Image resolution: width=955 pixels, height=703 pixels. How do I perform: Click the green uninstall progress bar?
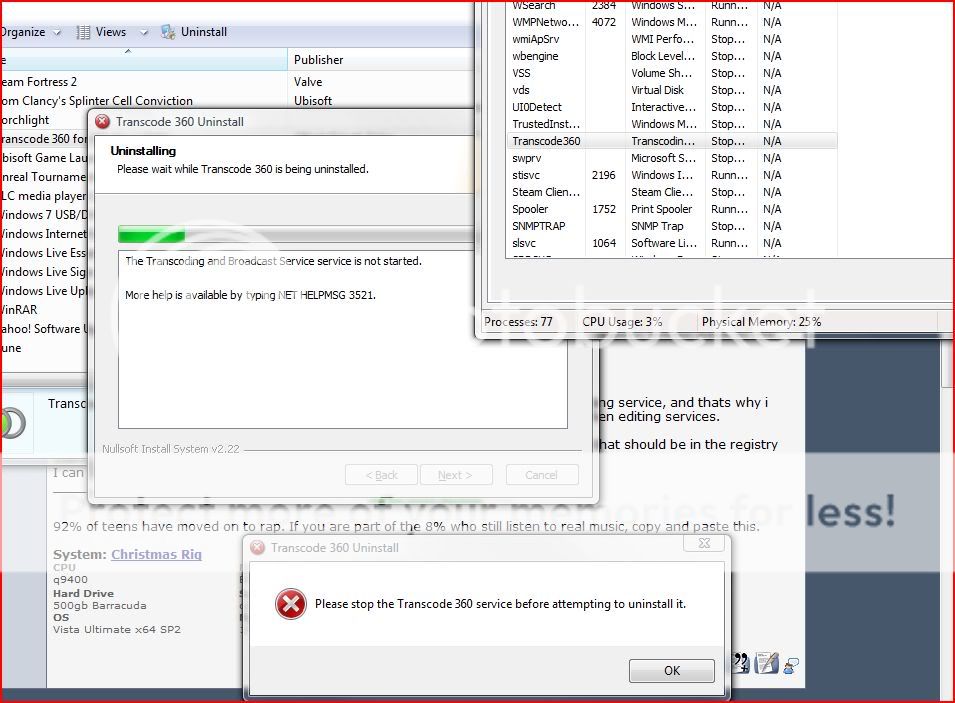(x=152, y=235)
